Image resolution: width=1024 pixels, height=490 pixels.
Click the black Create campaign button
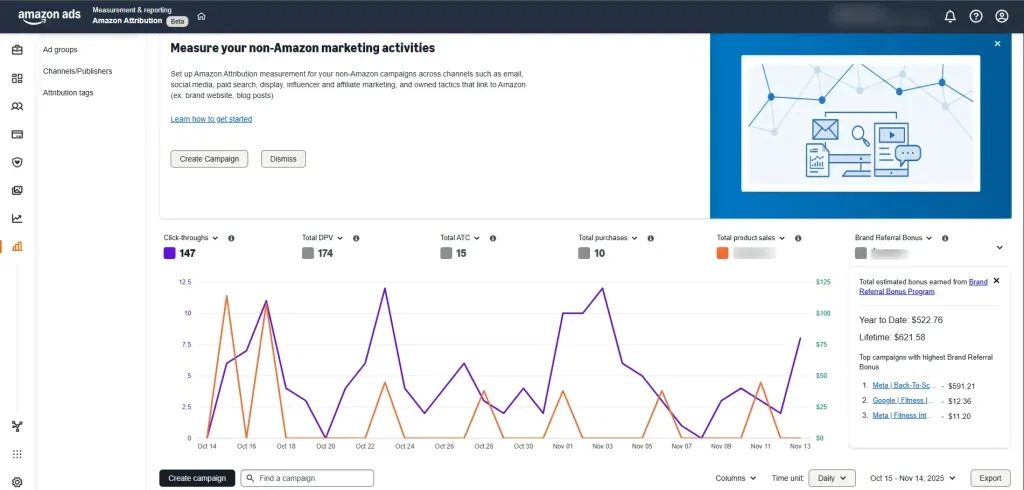(197, 478)
